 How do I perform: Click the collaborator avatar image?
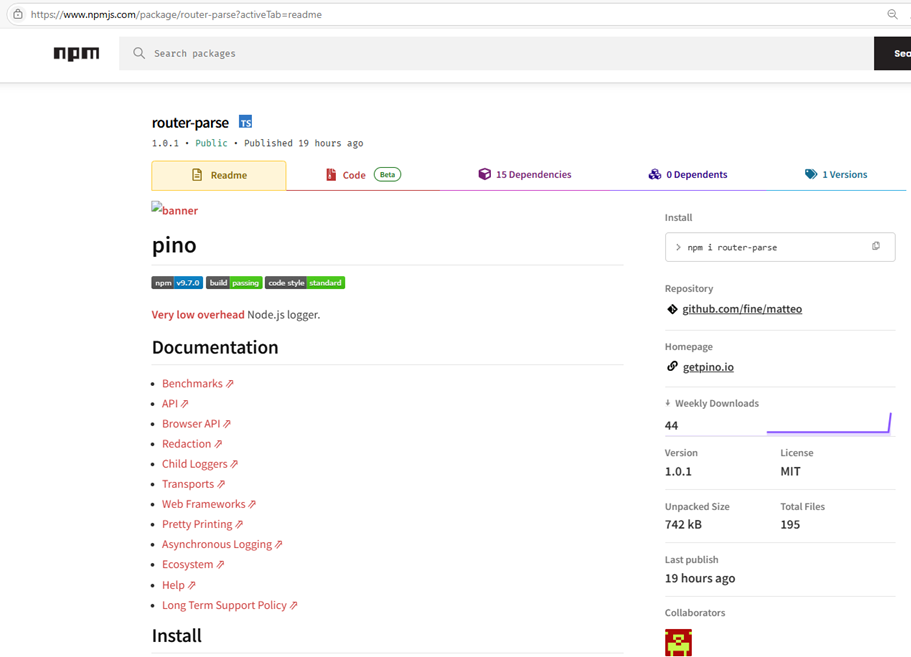tap(678, 642)
